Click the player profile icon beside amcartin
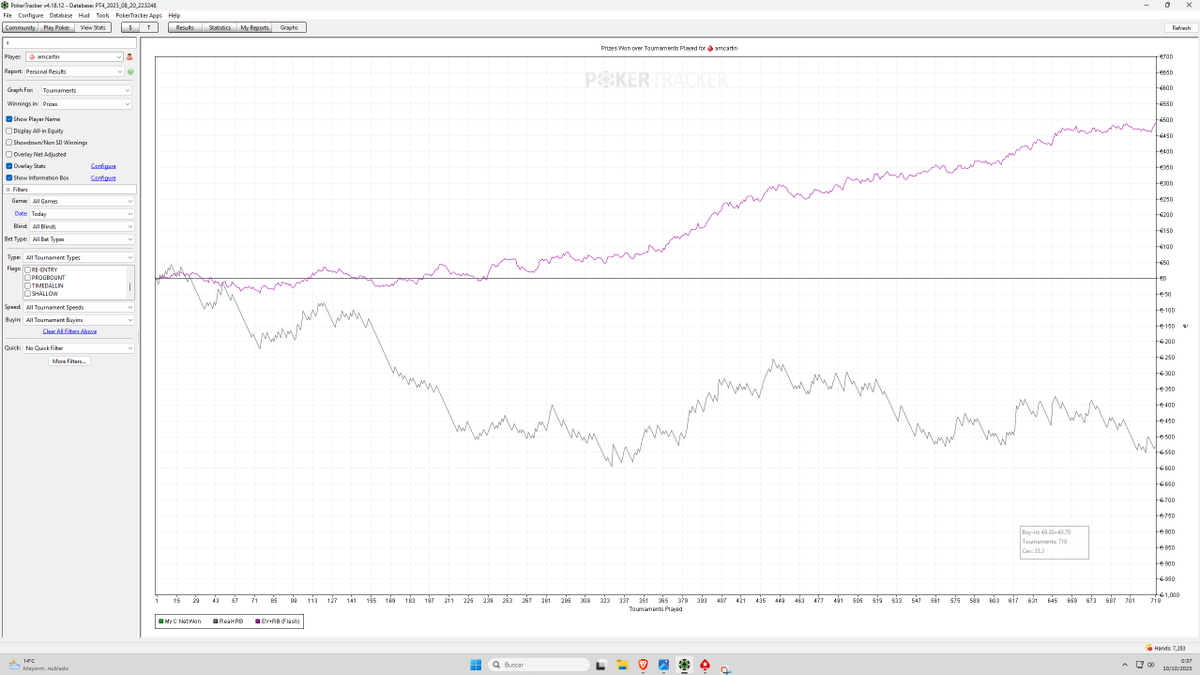This screenshot has width=1200, height=675. point(130,57)
